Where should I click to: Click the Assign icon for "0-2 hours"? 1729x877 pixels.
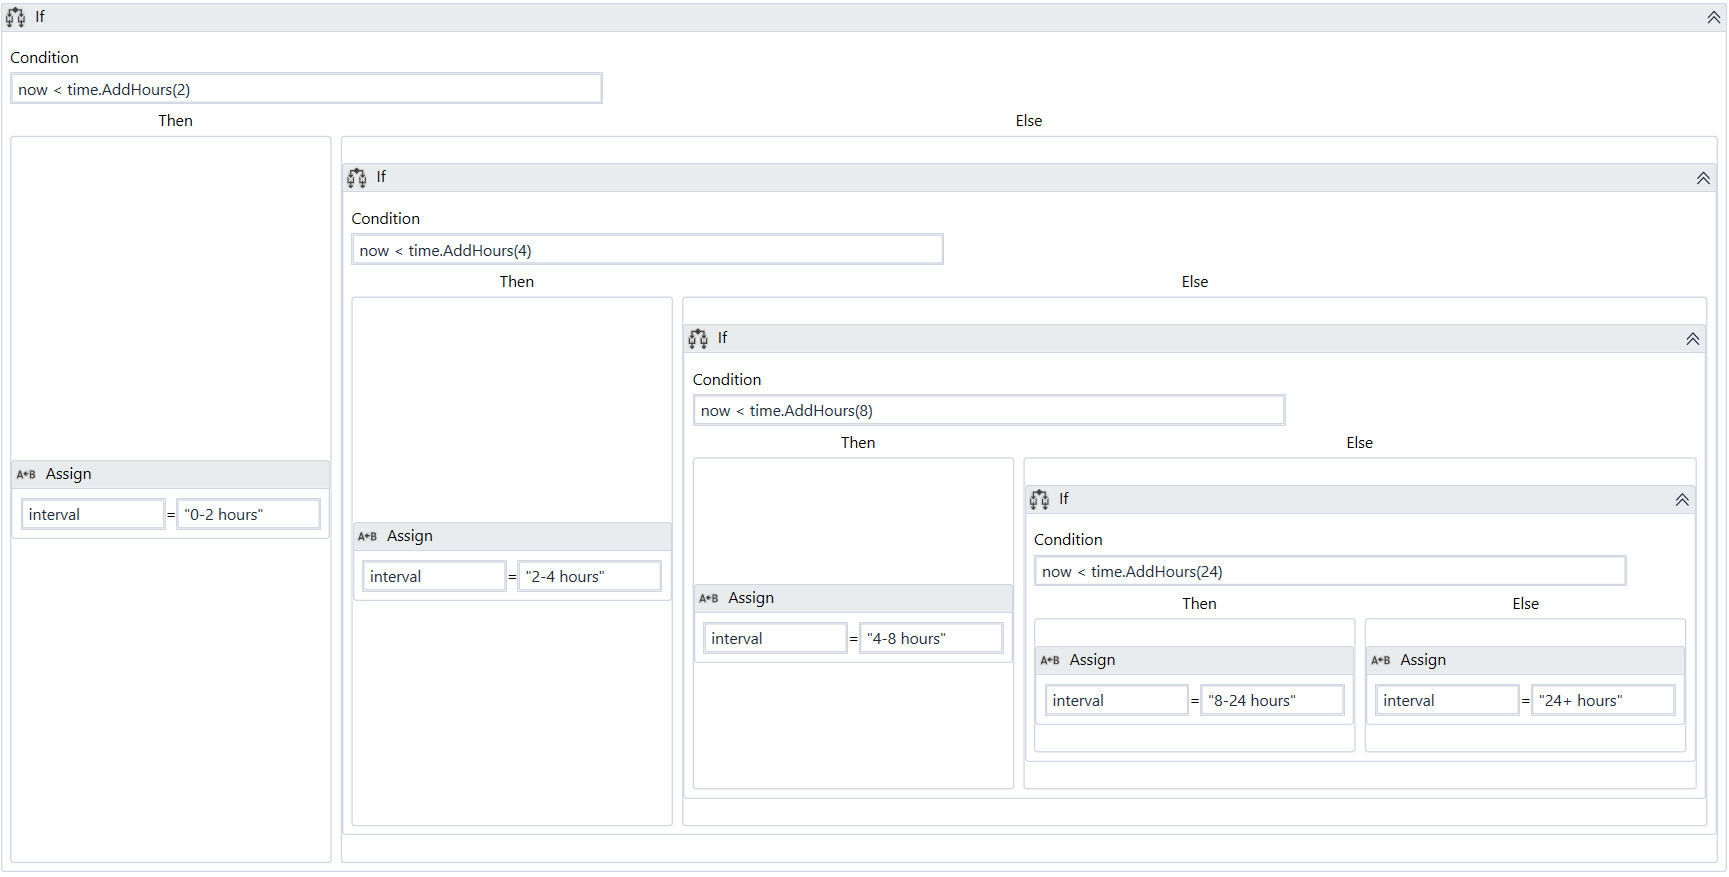click(x=26, y=475)
